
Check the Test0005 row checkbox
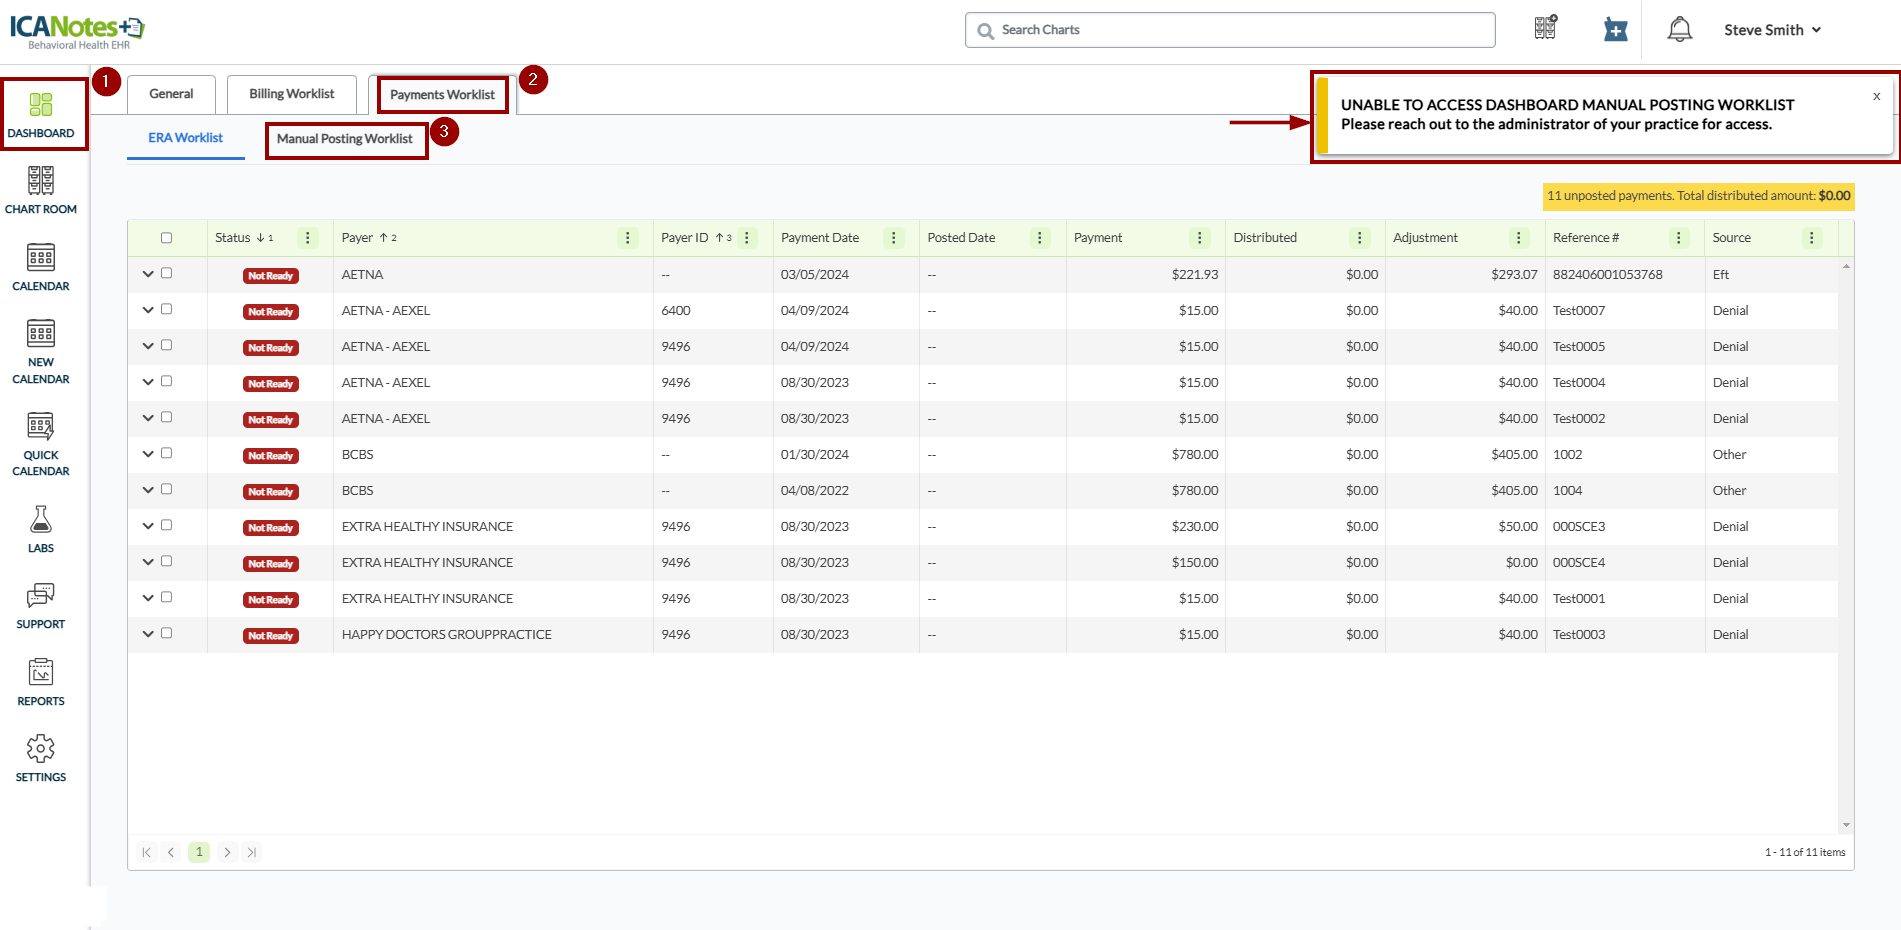166,345
